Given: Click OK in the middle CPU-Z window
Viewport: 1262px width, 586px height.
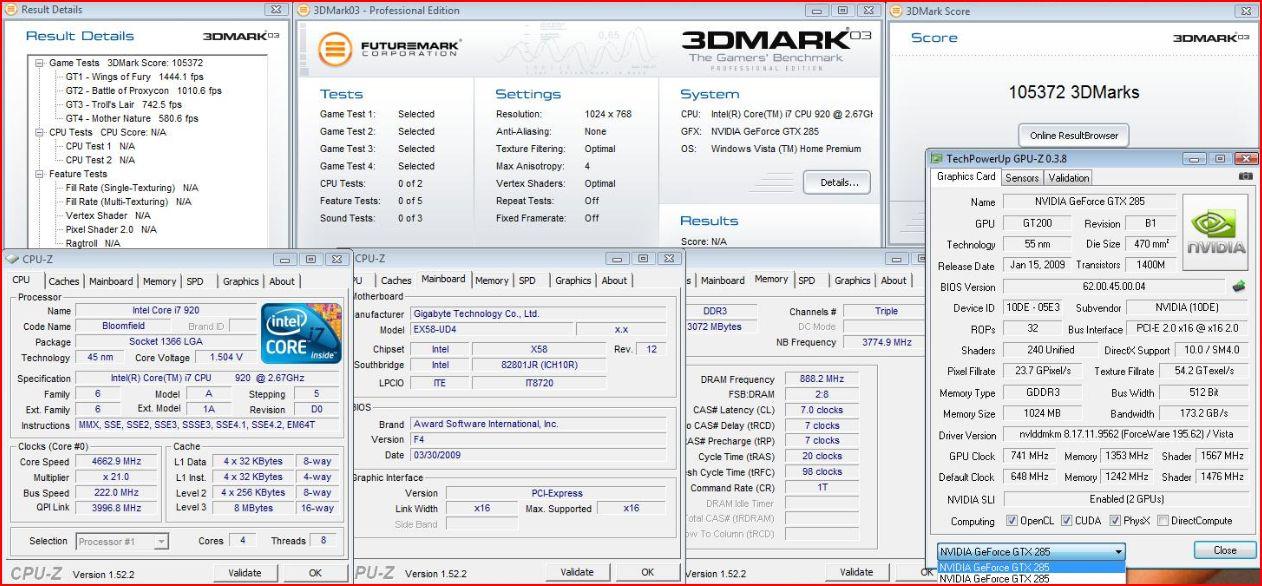Looking at the screenshot, I should coord(648,573).
